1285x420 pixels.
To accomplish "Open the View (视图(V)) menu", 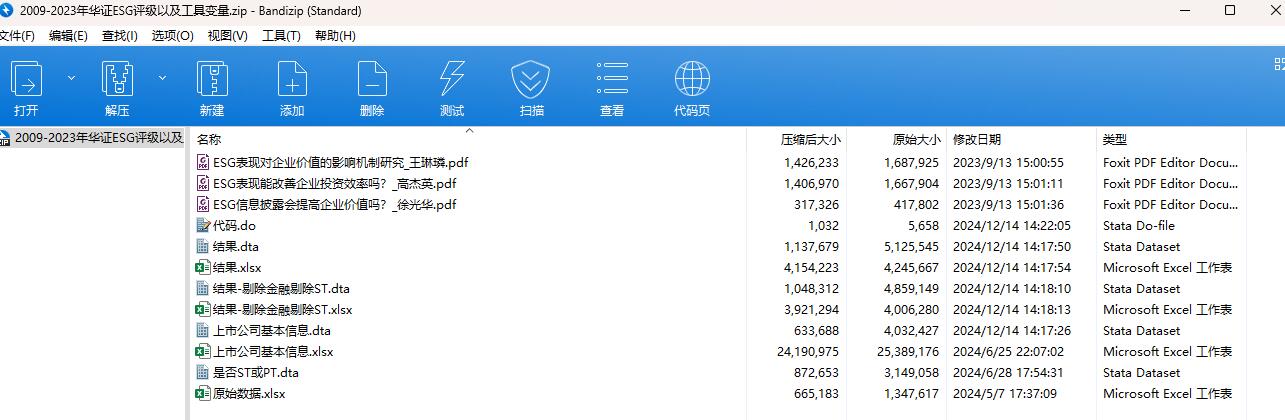I will coord(227,35).
